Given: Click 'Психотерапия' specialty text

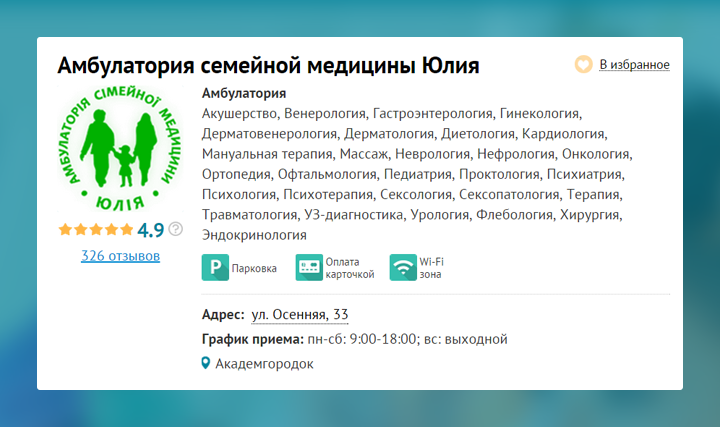Looking at the screenshot, I should tap(328, 195).
